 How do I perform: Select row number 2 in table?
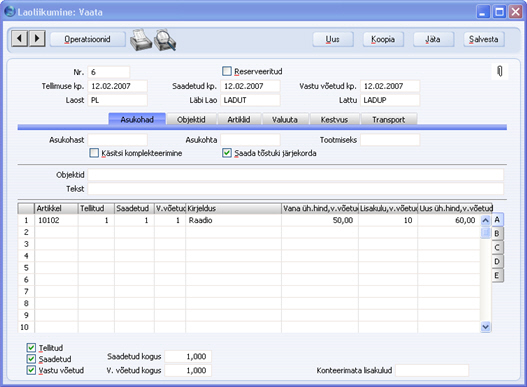(x=26, y=232)
